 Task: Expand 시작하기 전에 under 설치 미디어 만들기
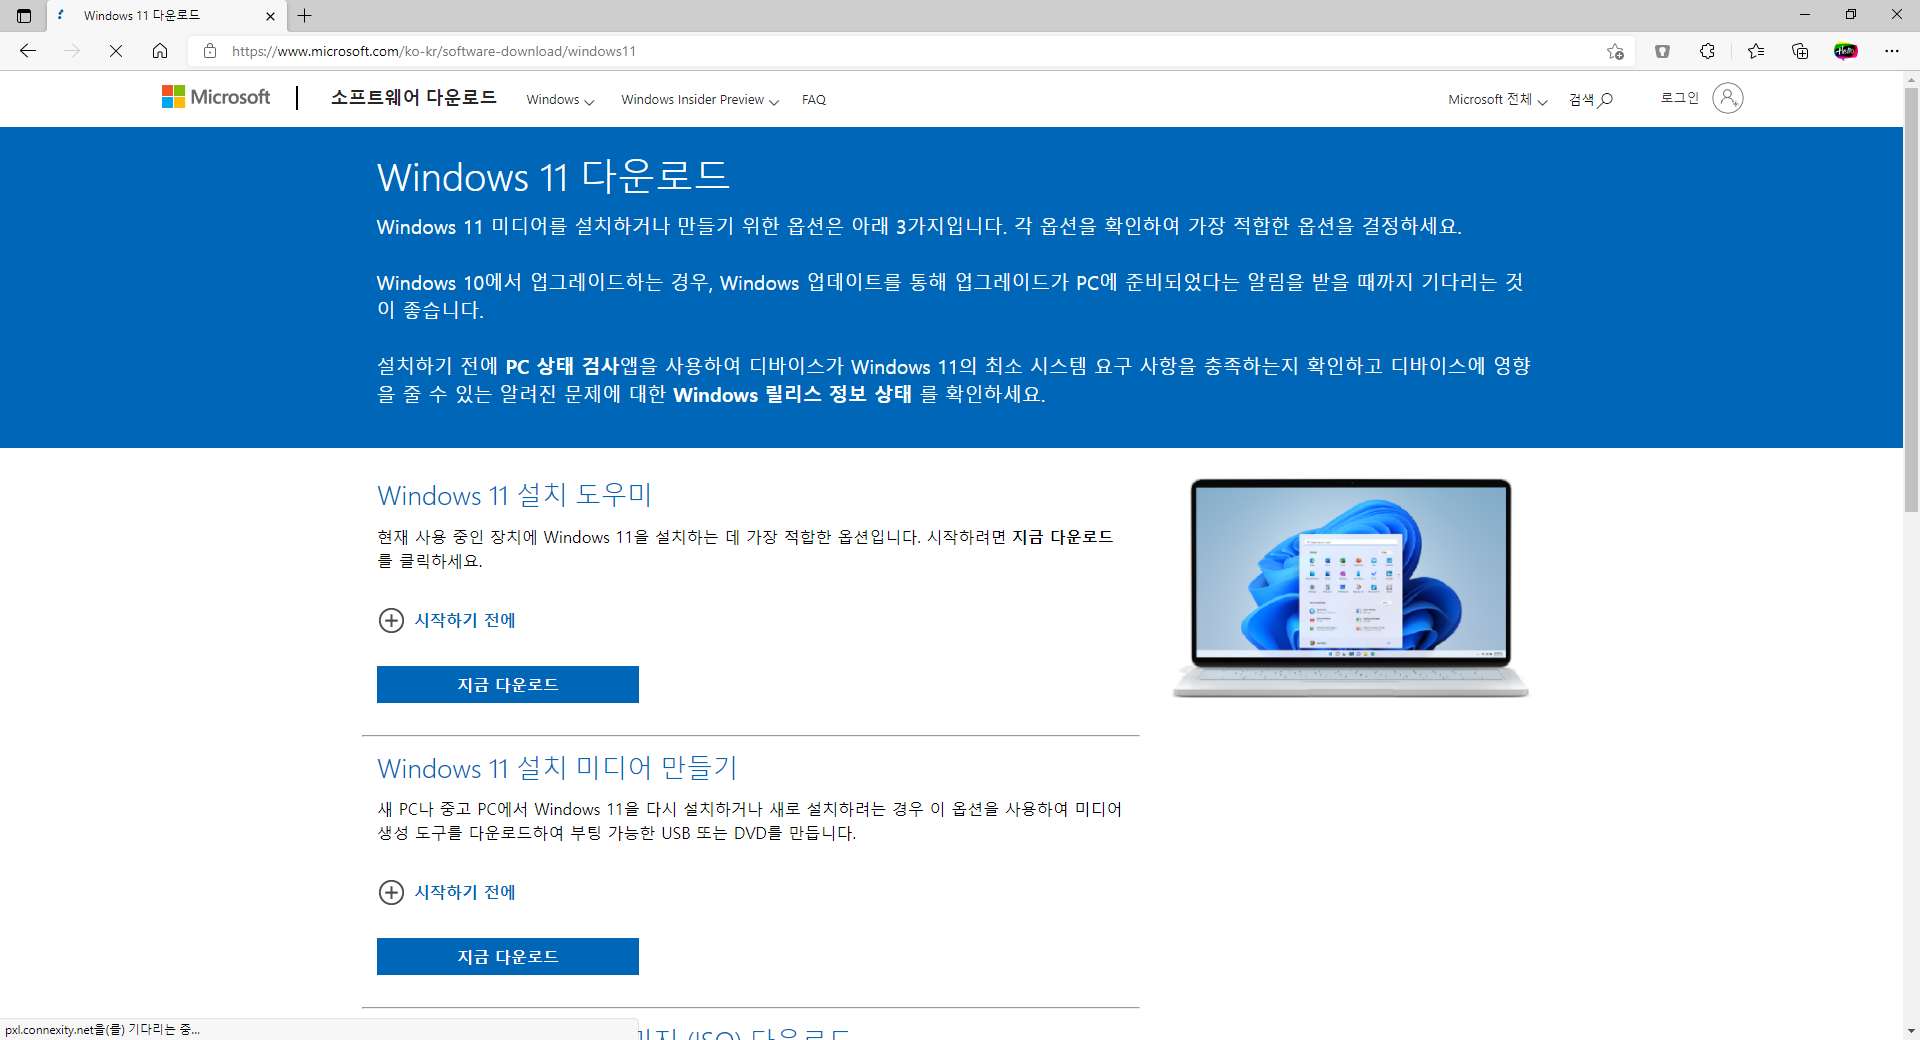[447, 892]
